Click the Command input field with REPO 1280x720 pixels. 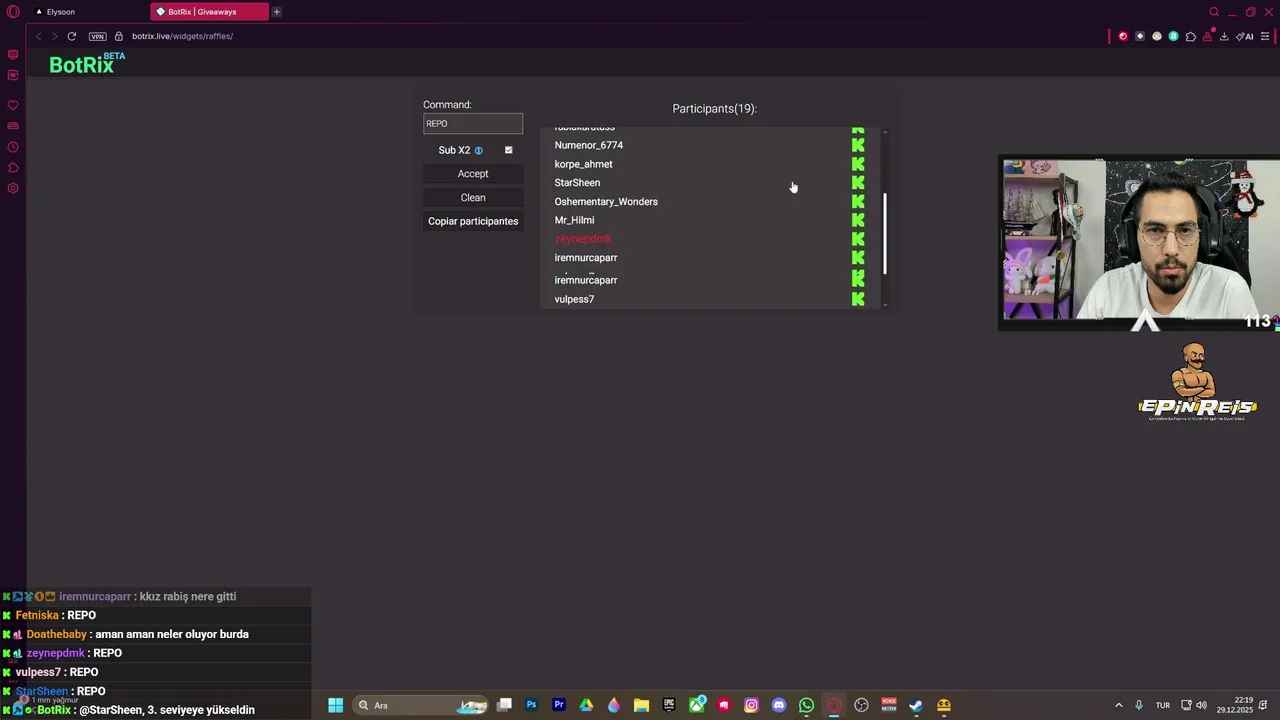[x=473, y=123]
